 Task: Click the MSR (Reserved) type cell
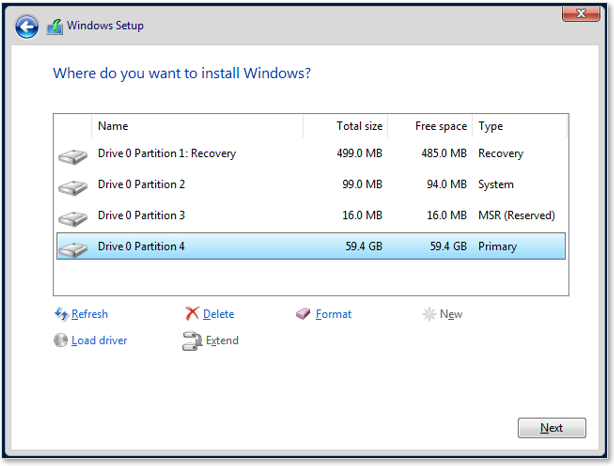point(516,215)
